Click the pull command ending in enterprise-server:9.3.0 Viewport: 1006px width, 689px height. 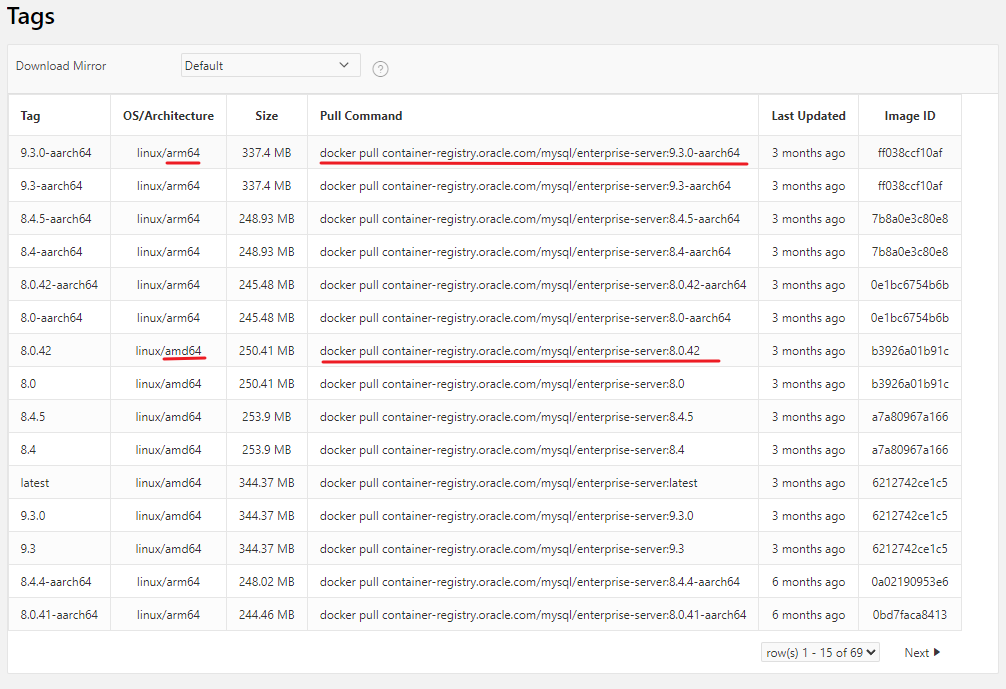(x=507, y=516)
